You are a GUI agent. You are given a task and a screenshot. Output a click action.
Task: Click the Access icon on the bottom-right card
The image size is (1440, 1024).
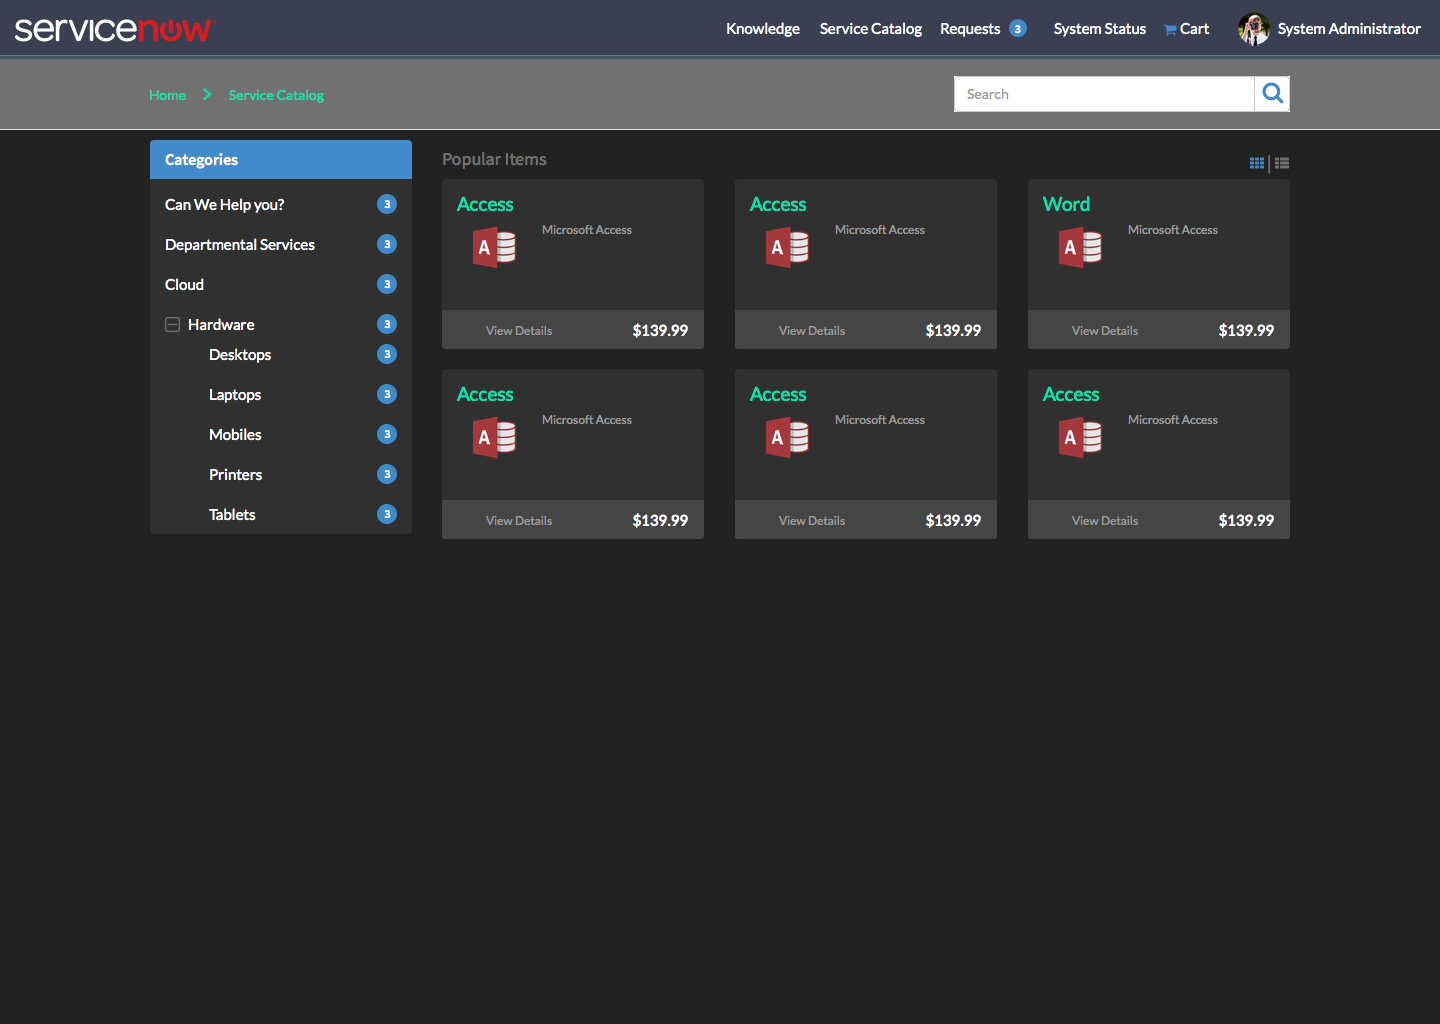click(1080, 437)
